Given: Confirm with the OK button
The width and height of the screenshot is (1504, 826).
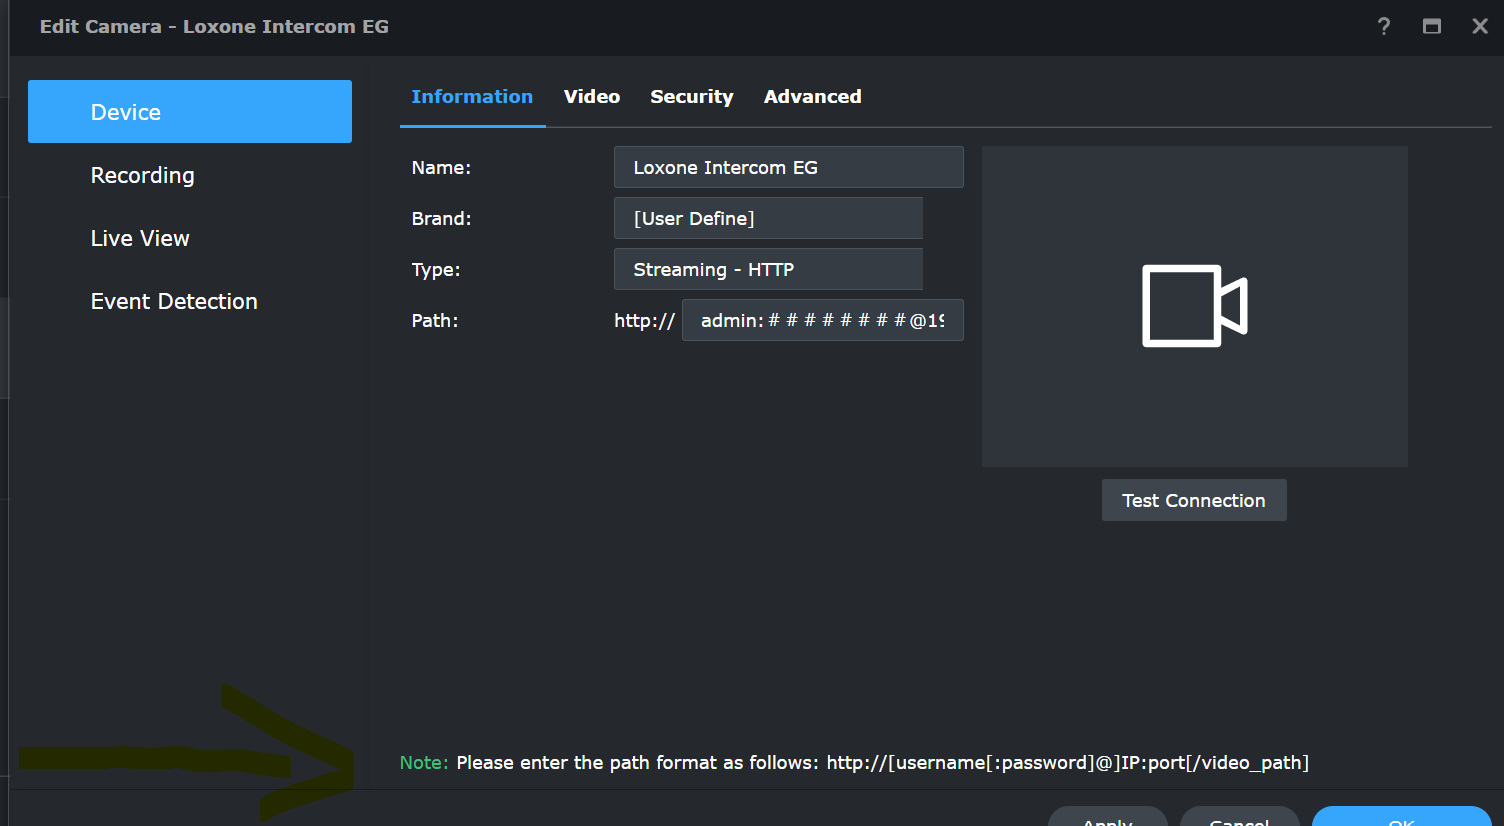Looking at the screenshot, I should tap(1402, 818).
